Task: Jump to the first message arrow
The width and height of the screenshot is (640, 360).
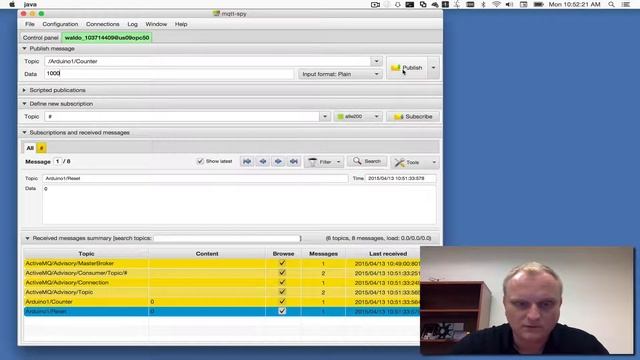Action: tap(247, 162)
